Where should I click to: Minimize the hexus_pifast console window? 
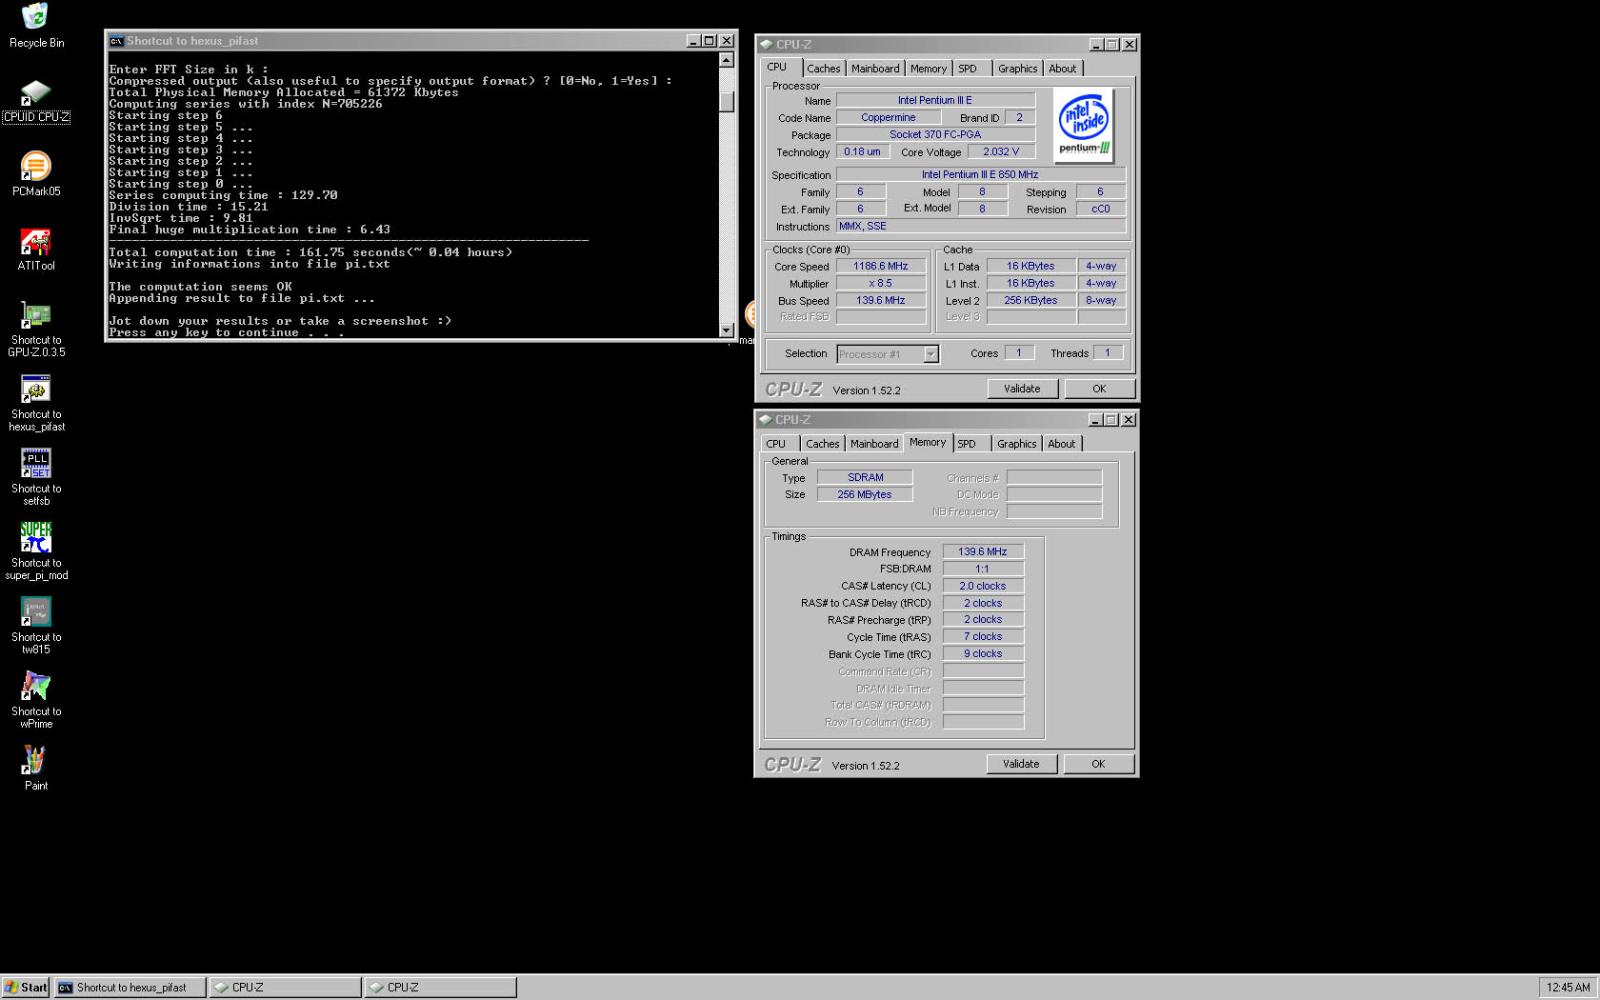click(x=693, y=41)
